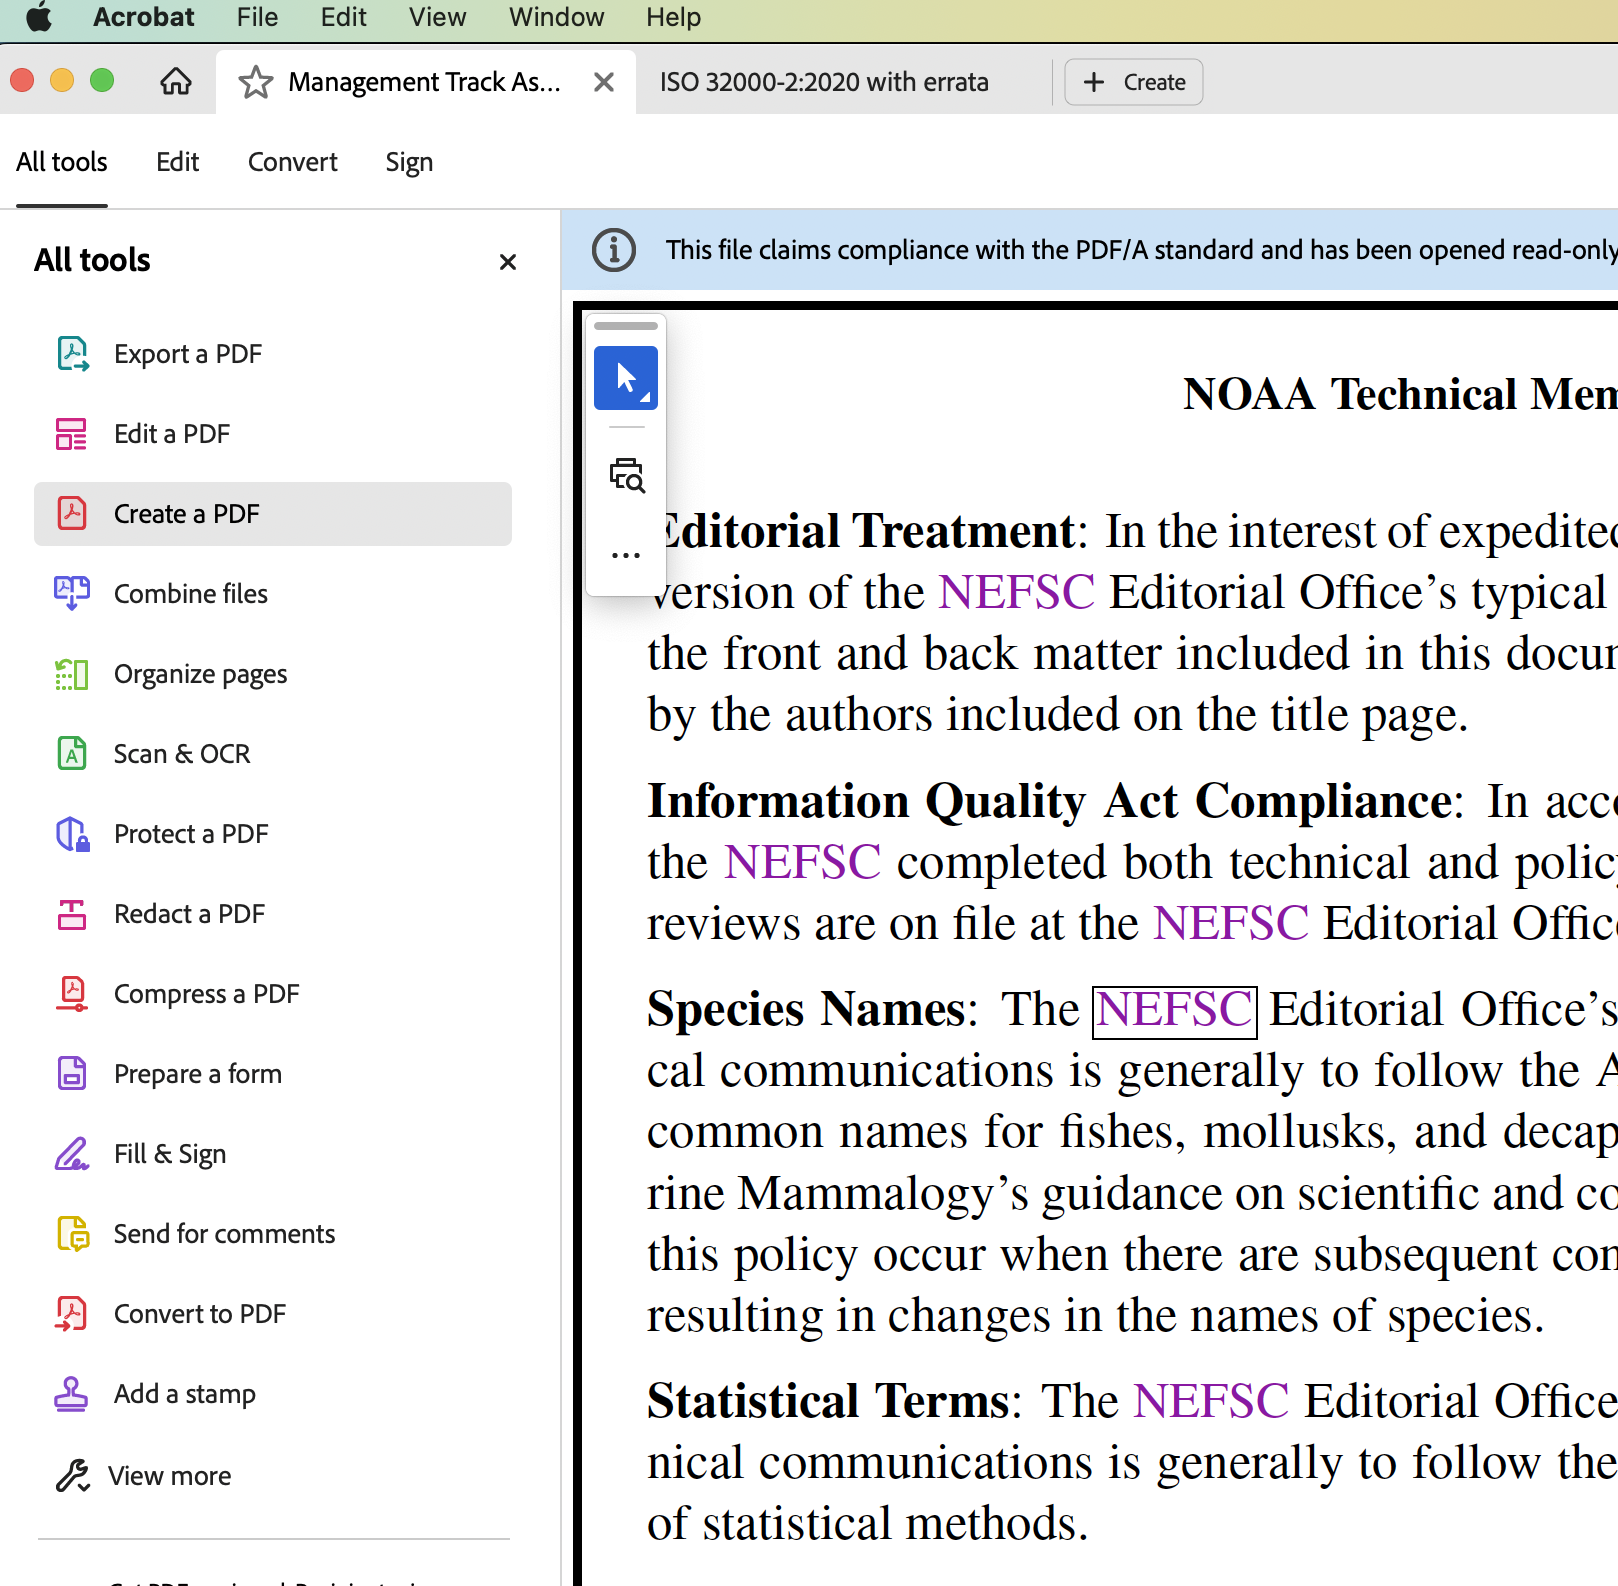Click the Add a stamp icon
The width and height of the screenshot is (1618, 1586).
[72, 1394]
